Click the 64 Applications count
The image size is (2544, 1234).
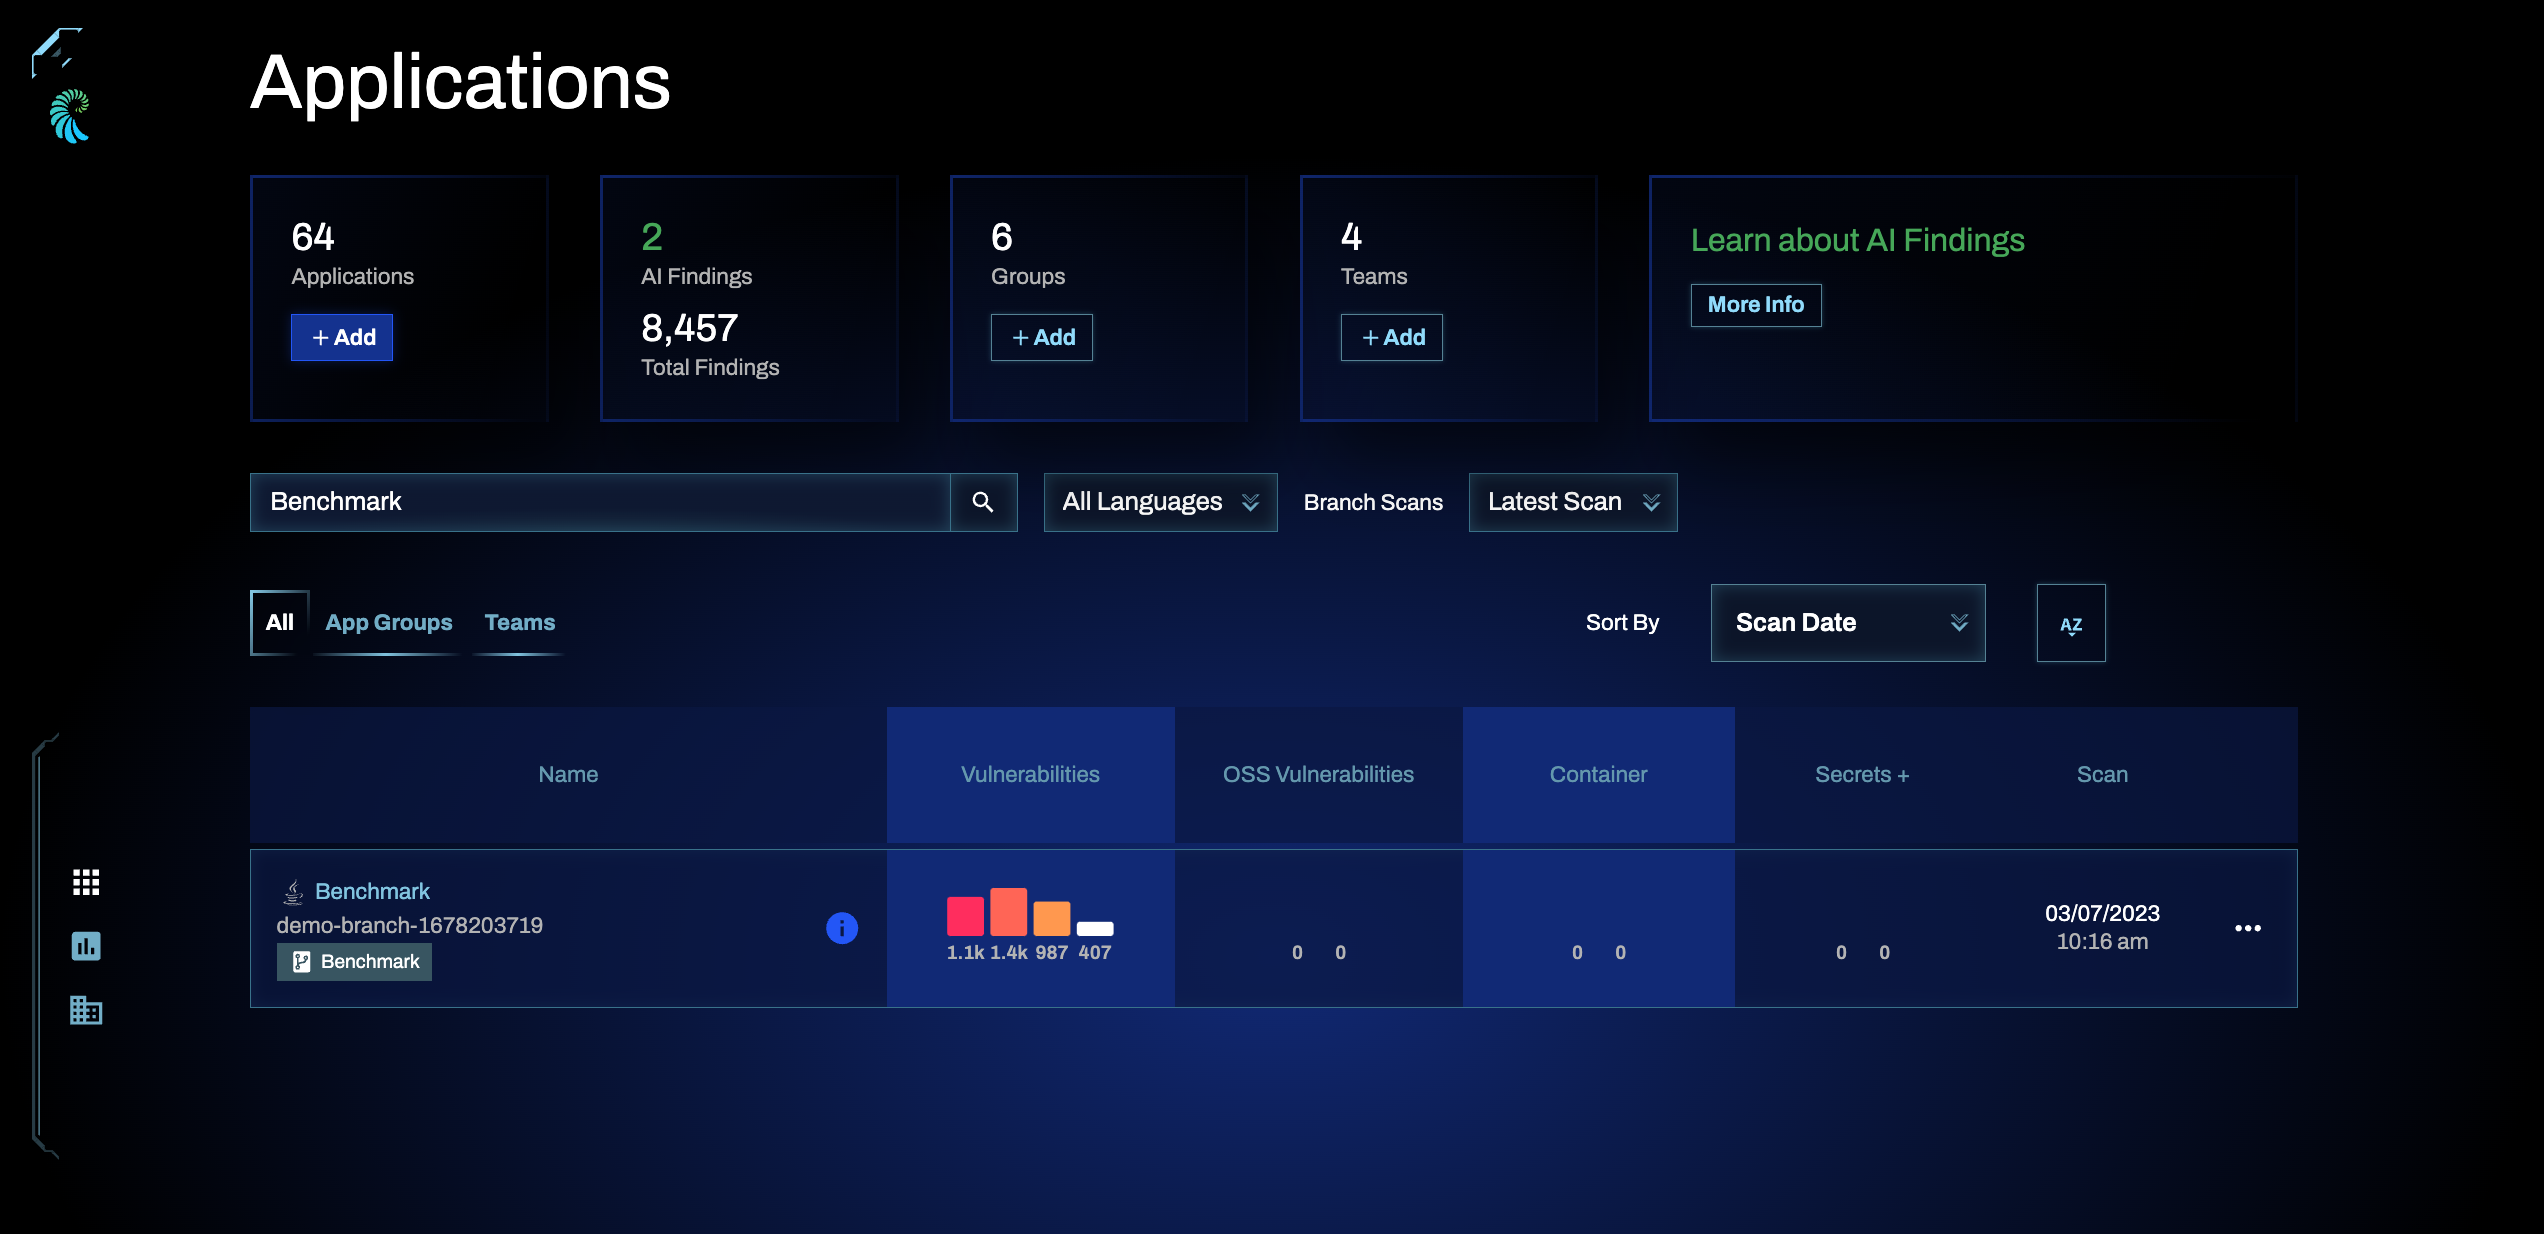pos(313,237)
